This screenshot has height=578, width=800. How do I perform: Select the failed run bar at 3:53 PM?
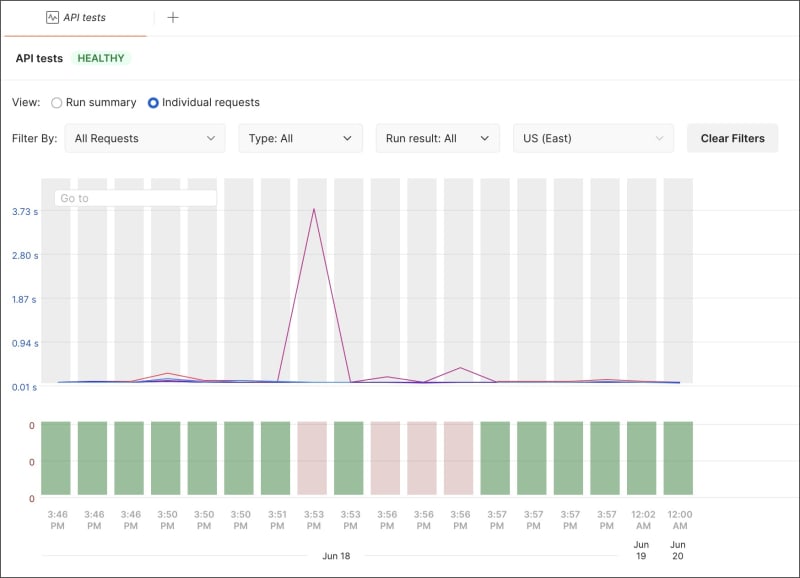pyautogui.click(x=312, y=458)
